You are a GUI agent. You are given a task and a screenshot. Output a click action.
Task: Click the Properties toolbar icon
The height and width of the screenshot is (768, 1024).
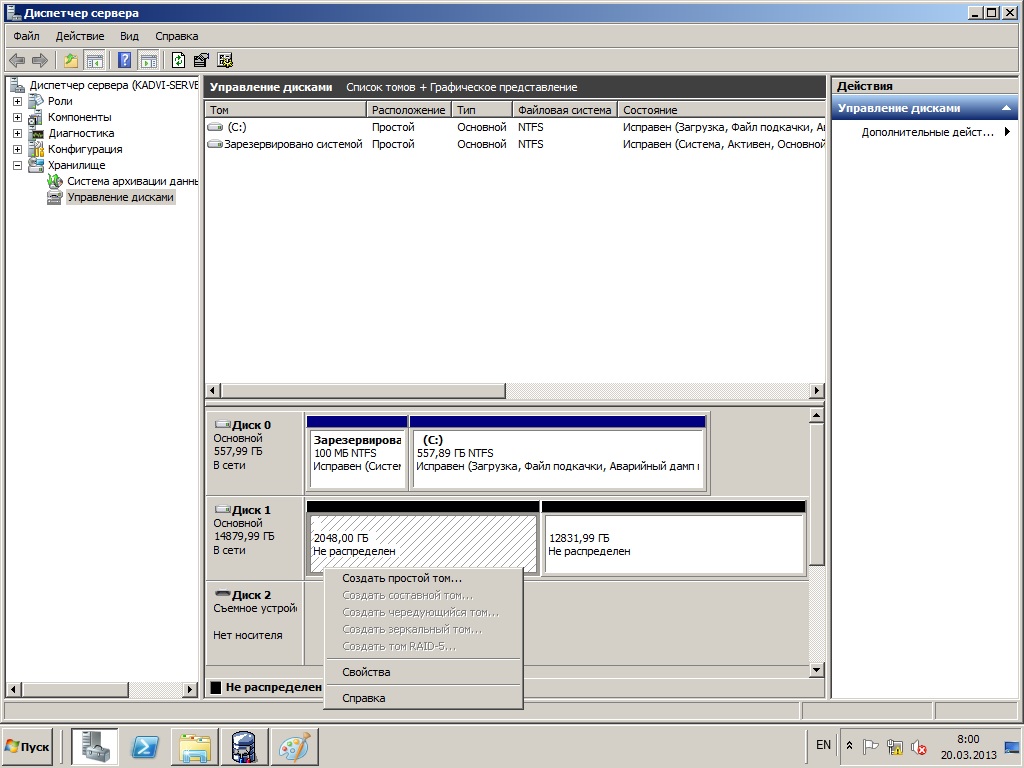(x=201, y=61)
